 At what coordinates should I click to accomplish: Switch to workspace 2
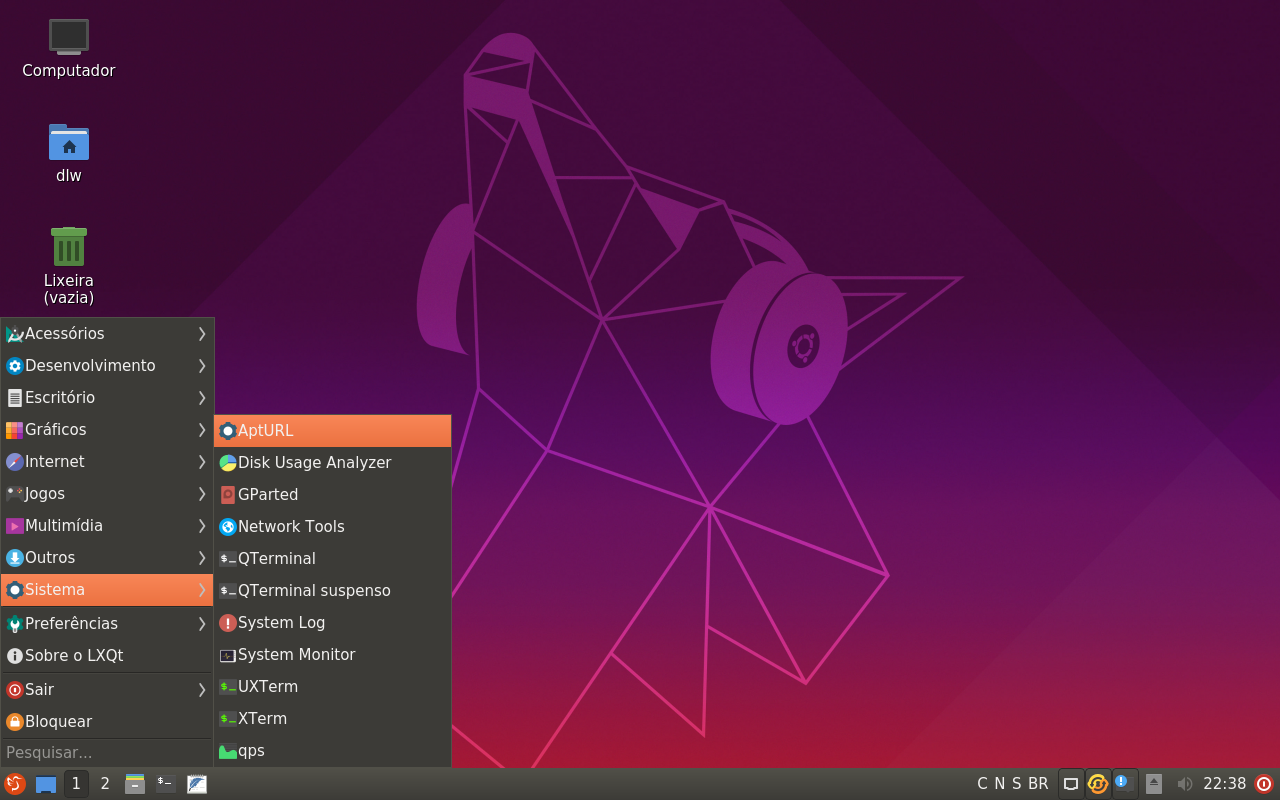tap(105, 784)
